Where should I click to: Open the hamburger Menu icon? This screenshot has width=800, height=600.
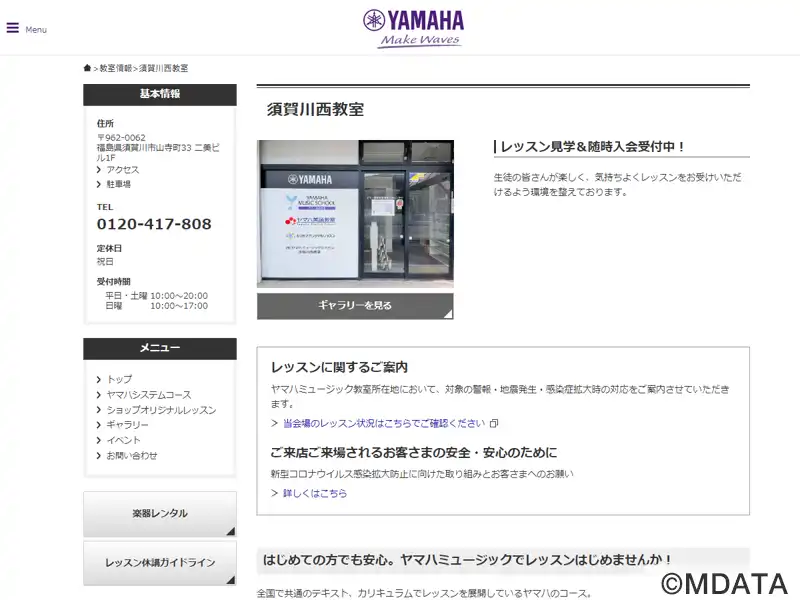click(13, 28)
